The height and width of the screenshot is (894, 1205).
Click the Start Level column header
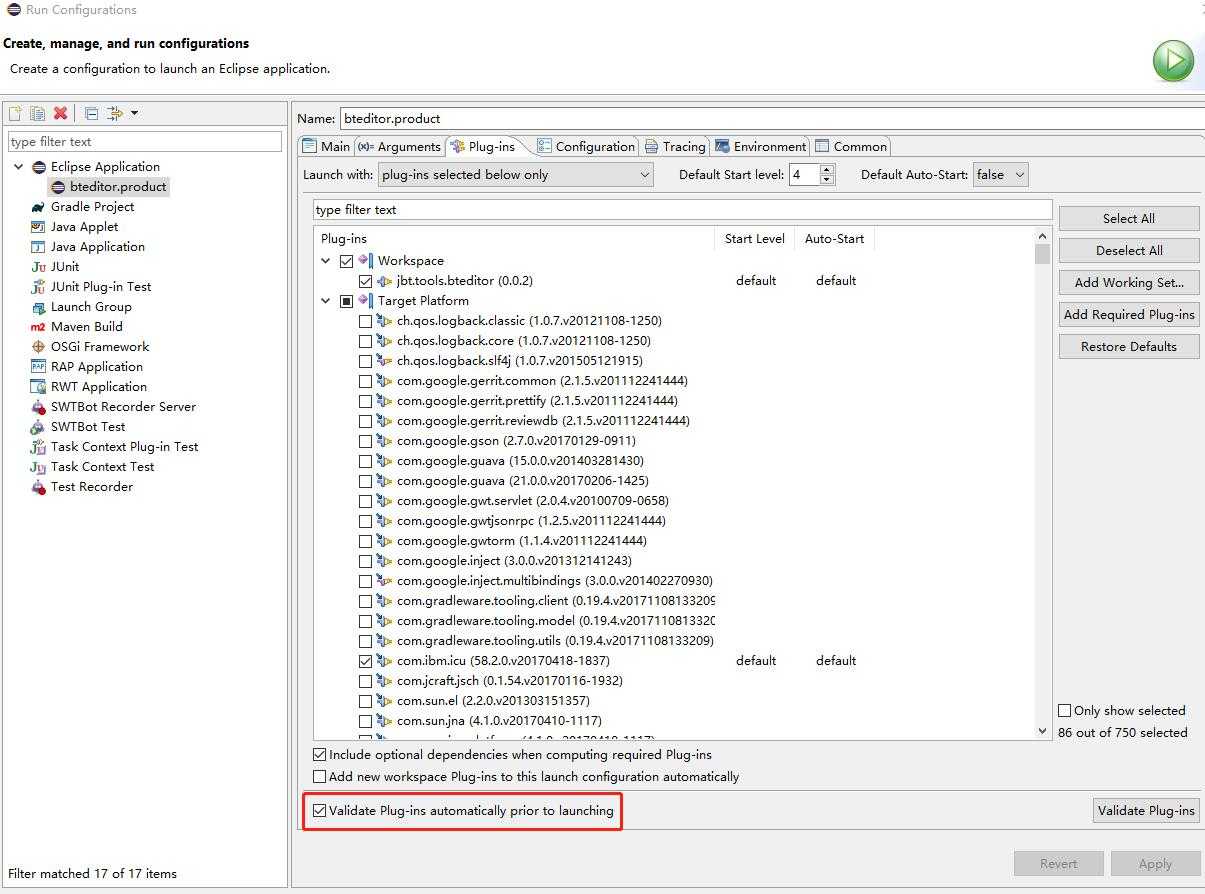click(x=755, y=239)
